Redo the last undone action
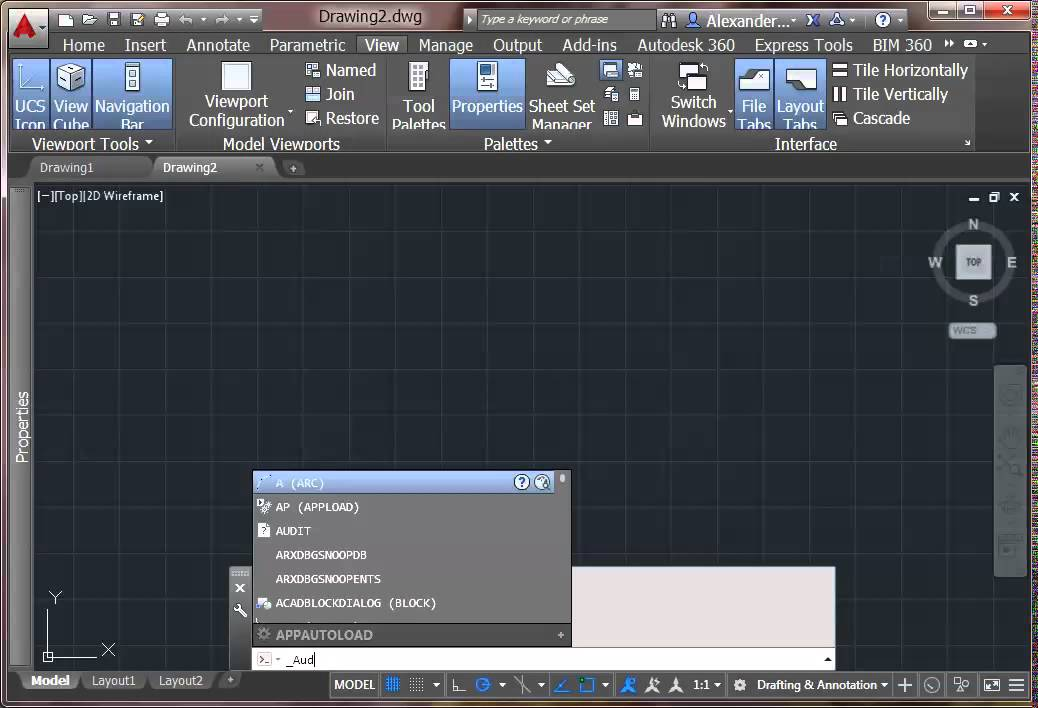Screen dimensions: 1038x708 point(222,20)
